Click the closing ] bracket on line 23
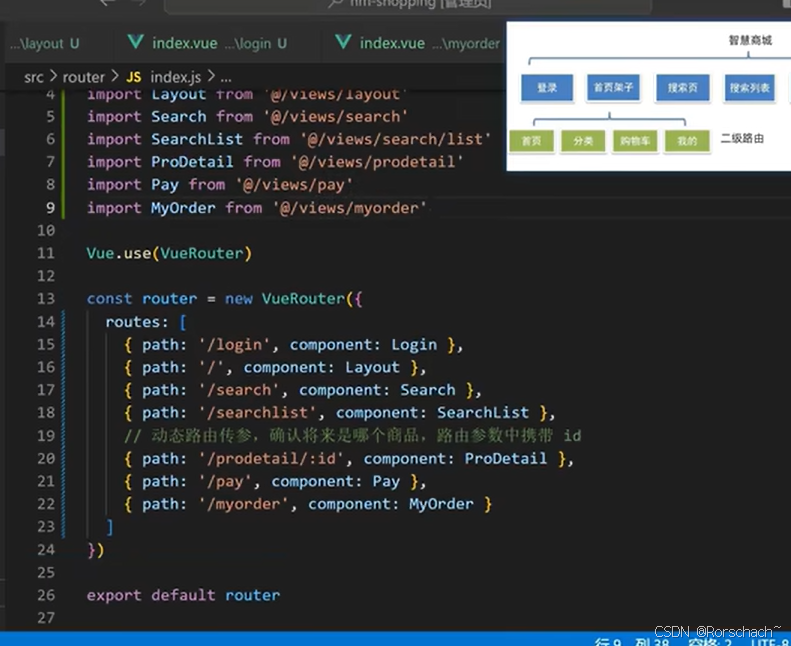The width and height of the screenshot is (791, 646). (x=109, y=527)
